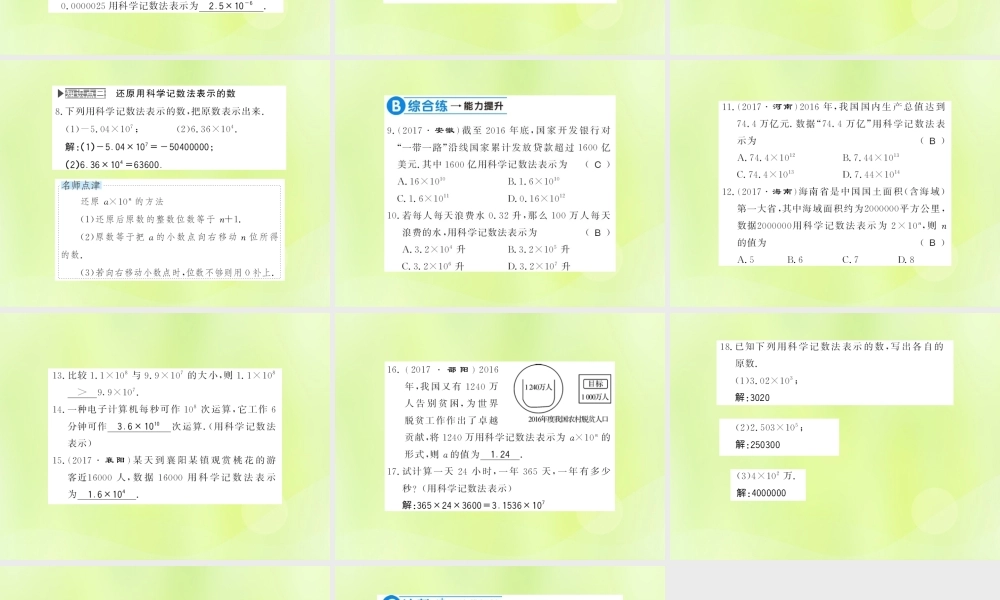
Task: Click the blue circled B icon beside 综合练
Action: point(395,106)
